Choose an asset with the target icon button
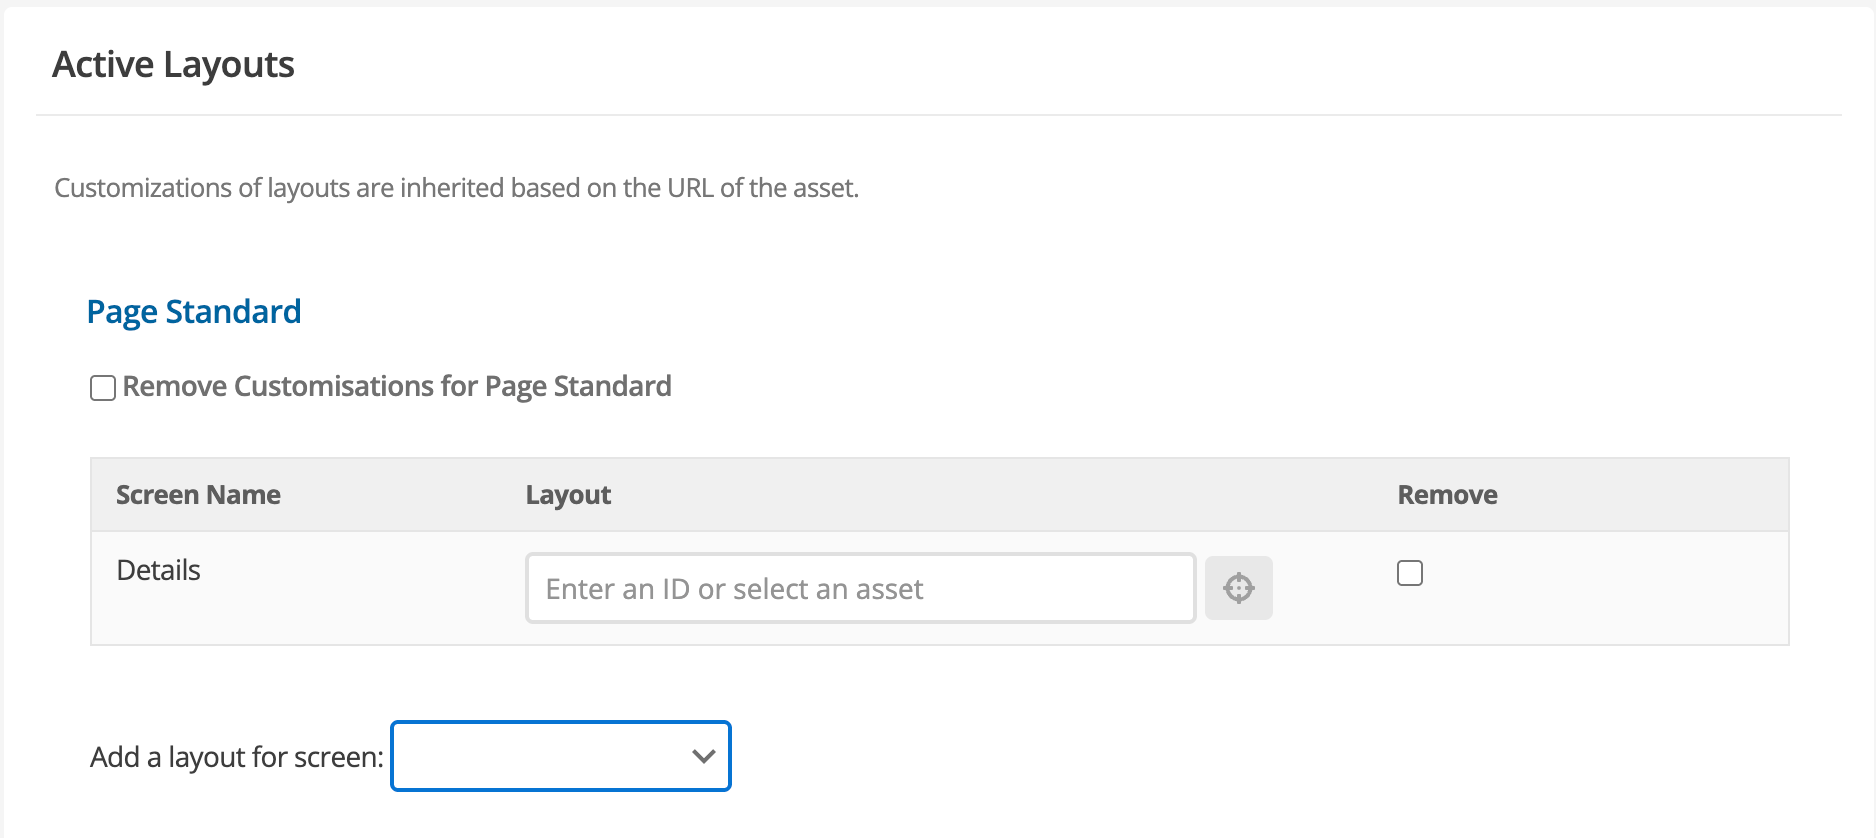 tap(1238, 588)
